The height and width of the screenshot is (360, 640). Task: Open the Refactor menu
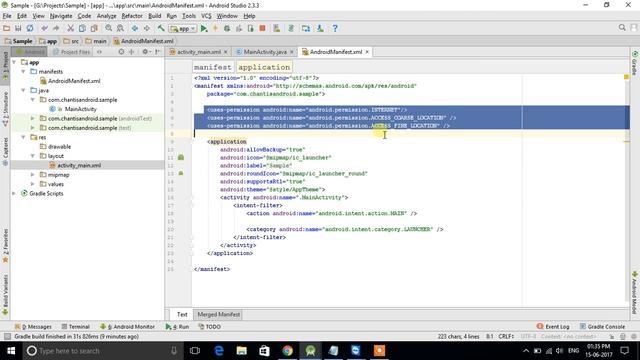[x=132, y=16]
